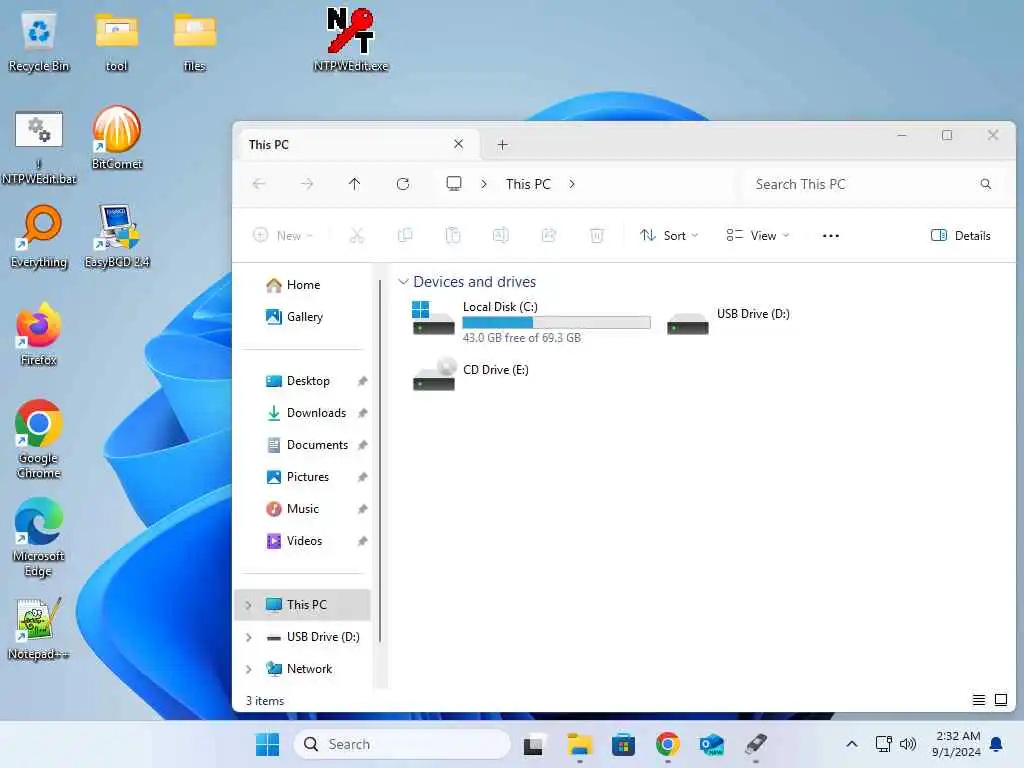Open Recycle Bin on desktop
Viewport: 1024px width, 768px height.
pyautogui.click(x=39, y=40)
